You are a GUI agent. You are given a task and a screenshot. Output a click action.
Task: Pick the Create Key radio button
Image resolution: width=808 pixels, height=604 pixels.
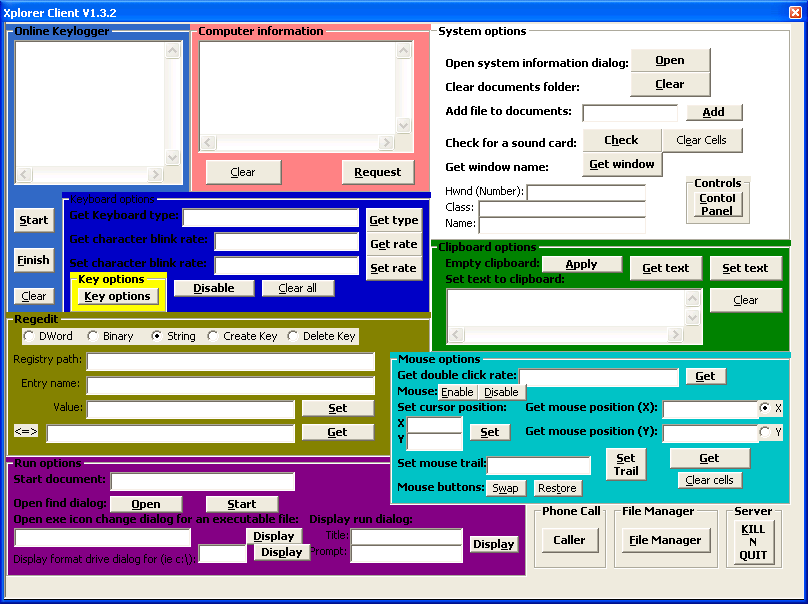pos(213,336)
